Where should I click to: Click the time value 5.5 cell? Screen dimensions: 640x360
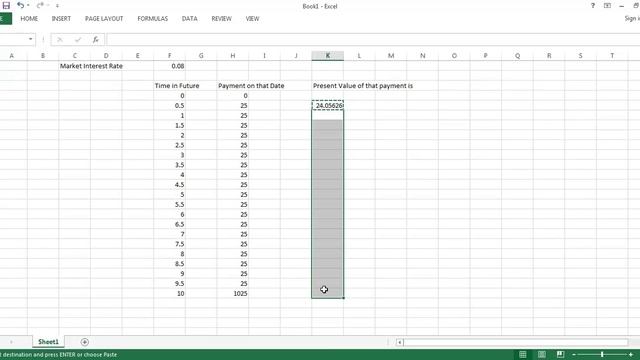click(169, 204)
